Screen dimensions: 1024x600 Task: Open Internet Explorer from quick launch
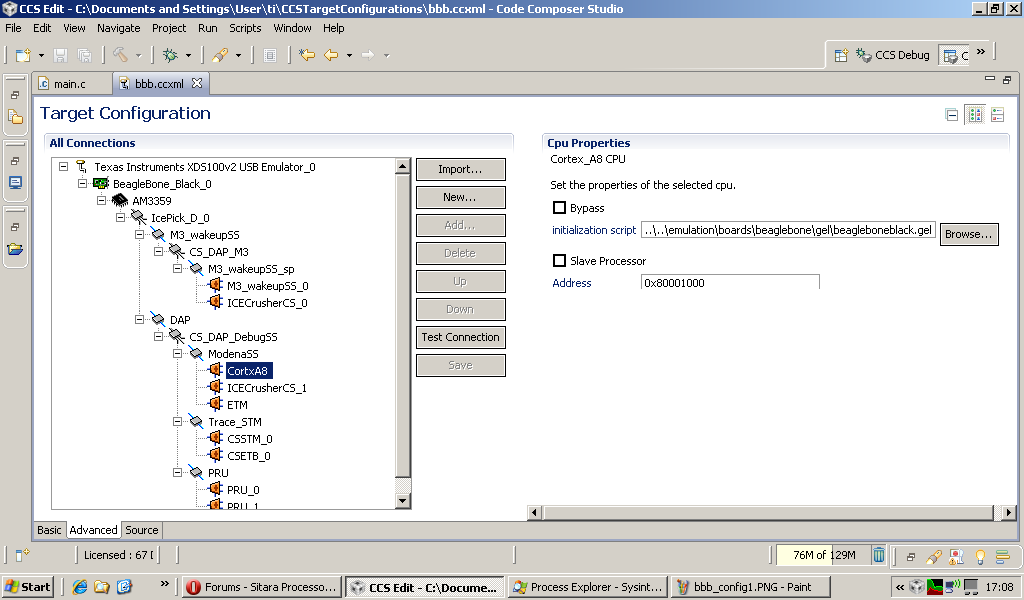(80, 586)
